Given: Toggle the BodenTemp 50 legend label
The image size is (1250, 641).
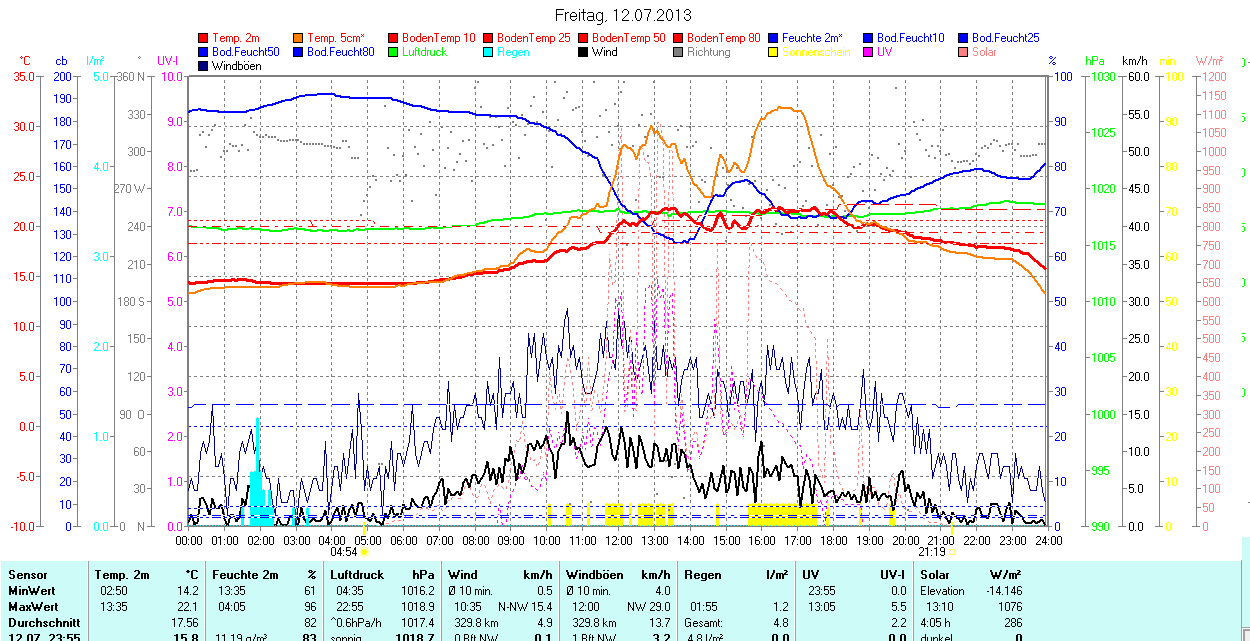Looking at the screenshot, I should (629, 38).
